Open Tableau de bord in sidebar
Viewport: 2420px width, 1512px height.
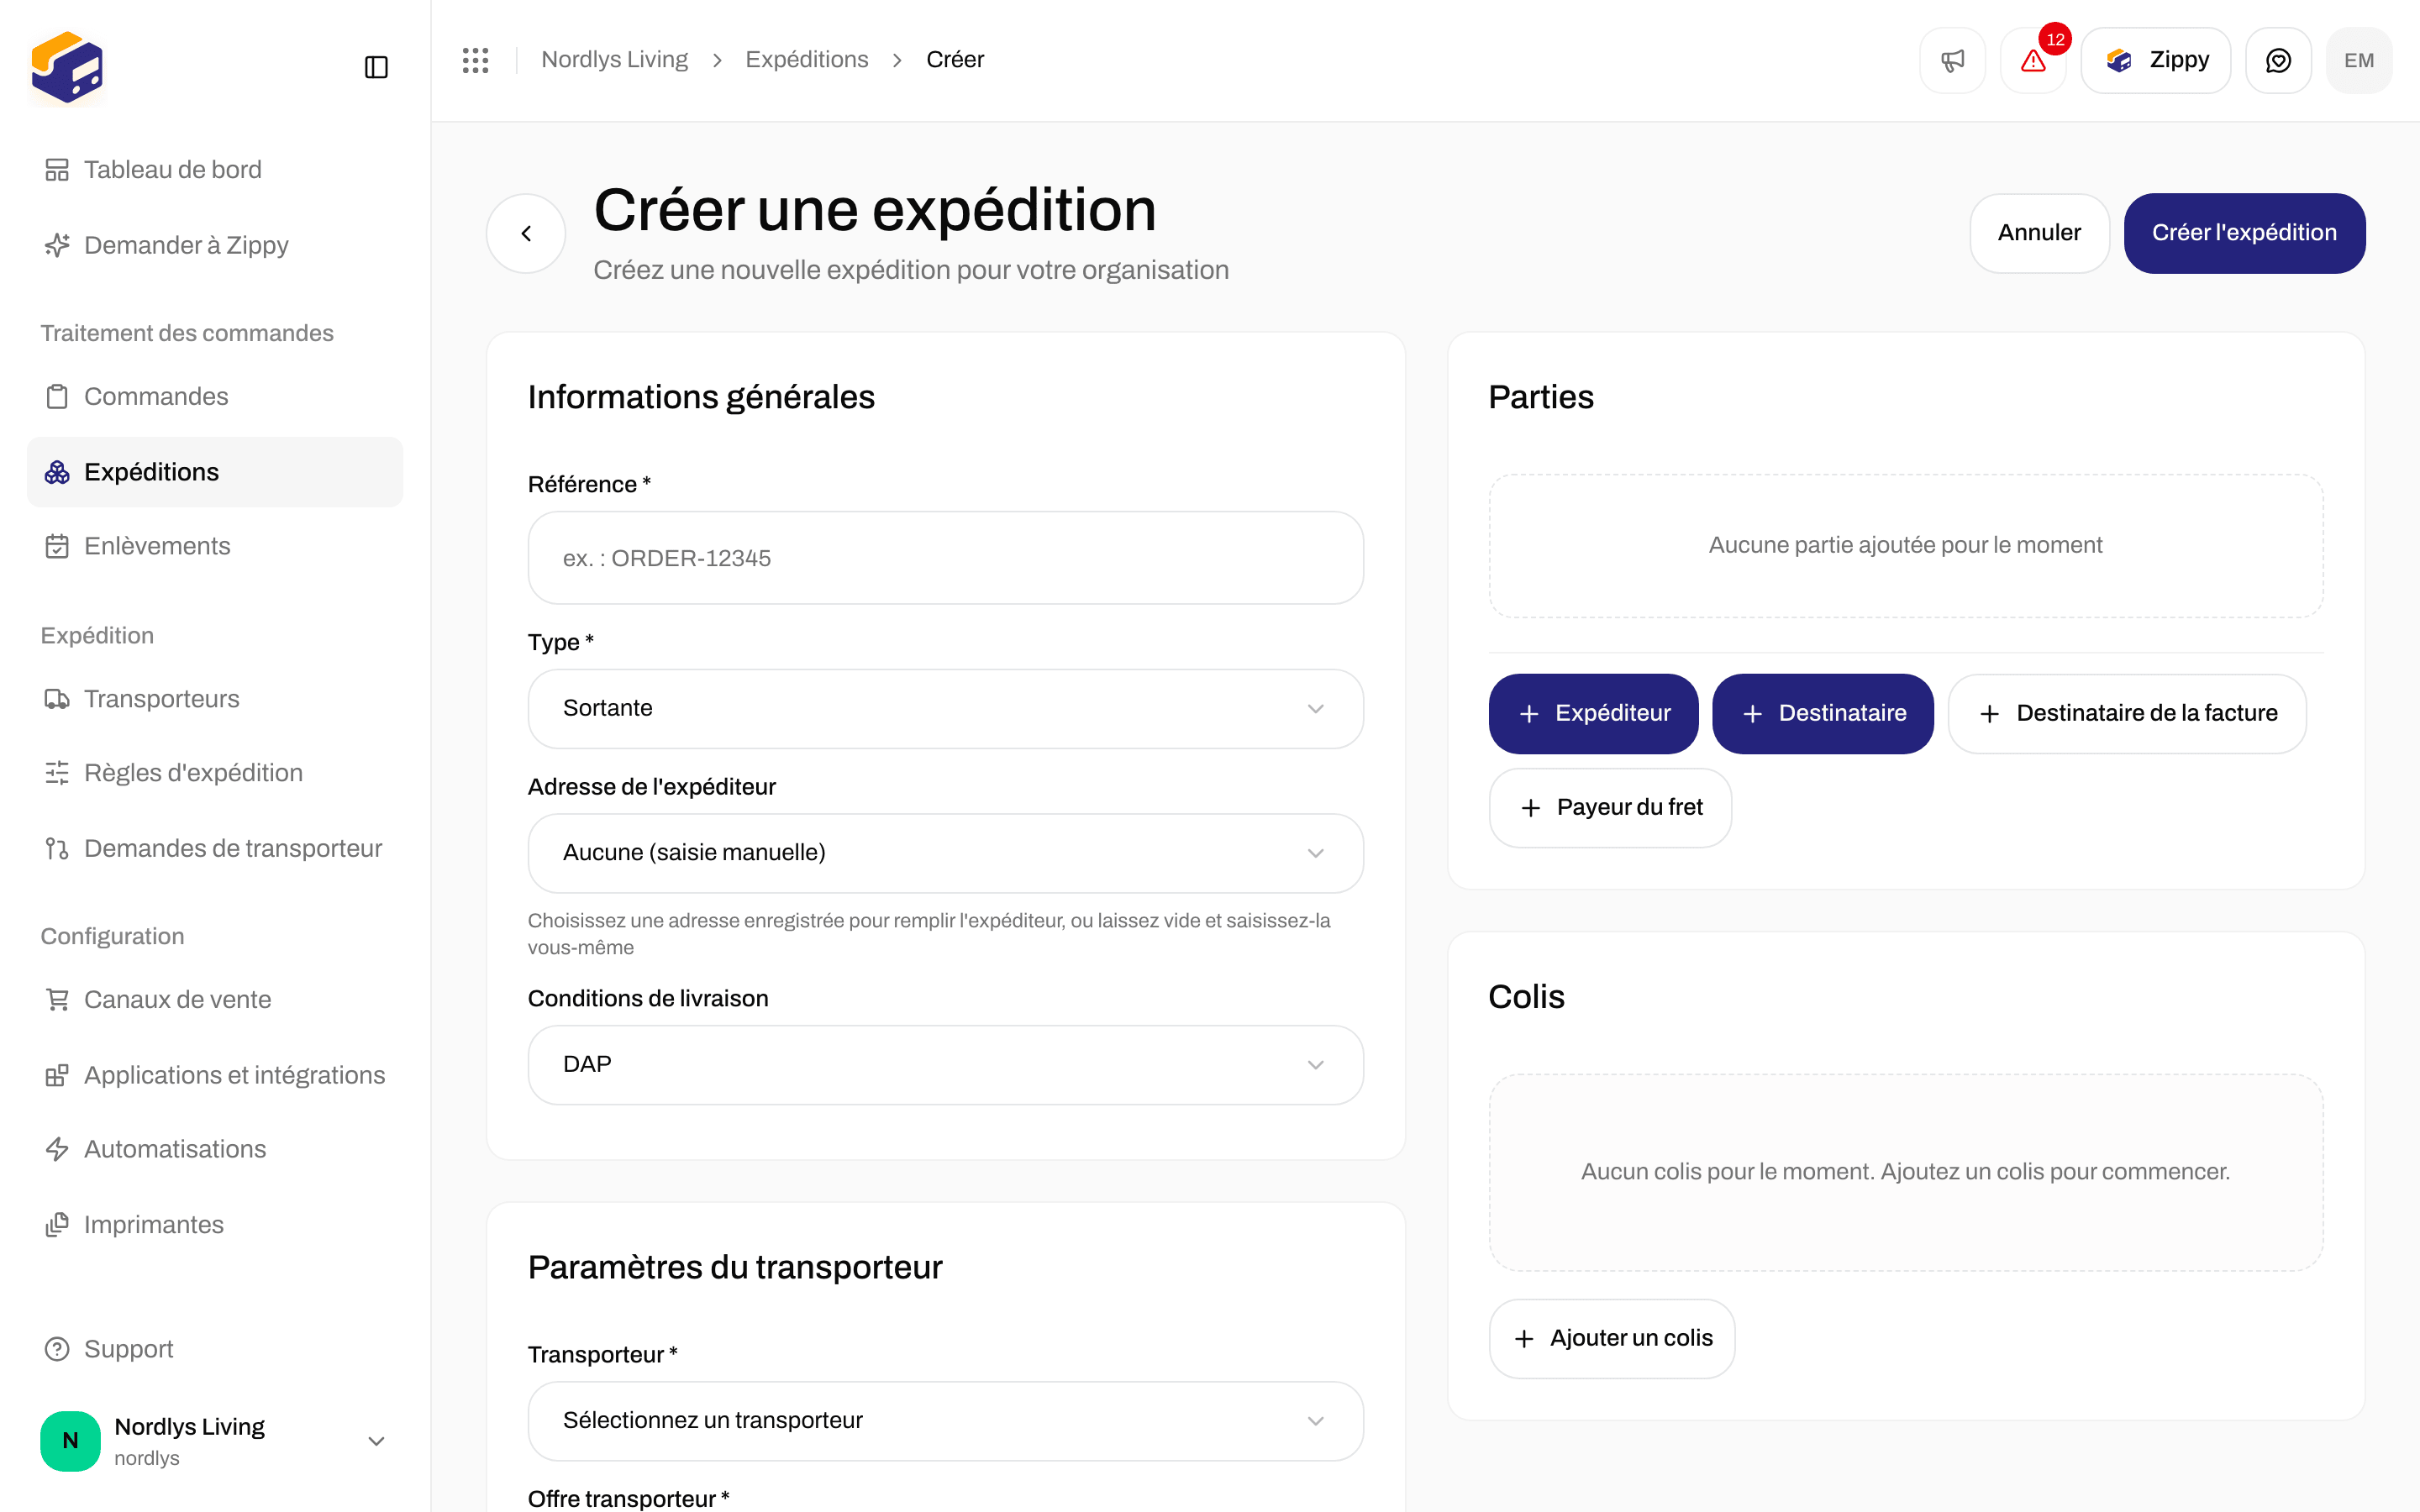pyautogui.click(x=215, y=170)
